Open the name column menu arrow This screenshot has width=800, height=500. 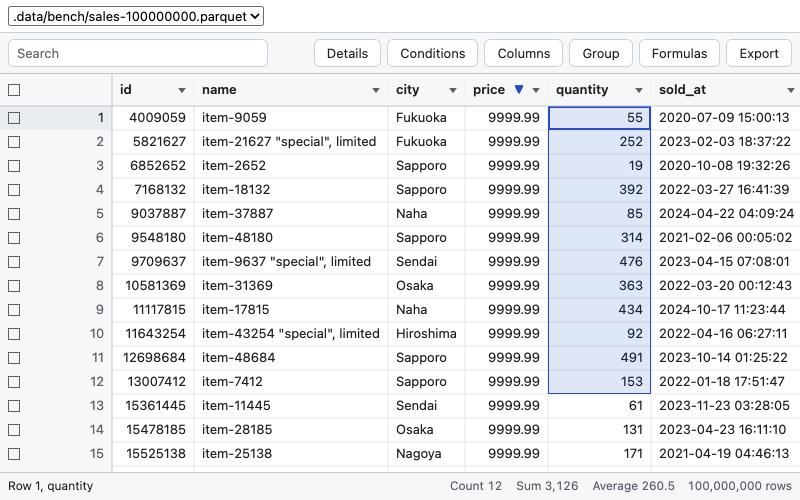point(376,90)
